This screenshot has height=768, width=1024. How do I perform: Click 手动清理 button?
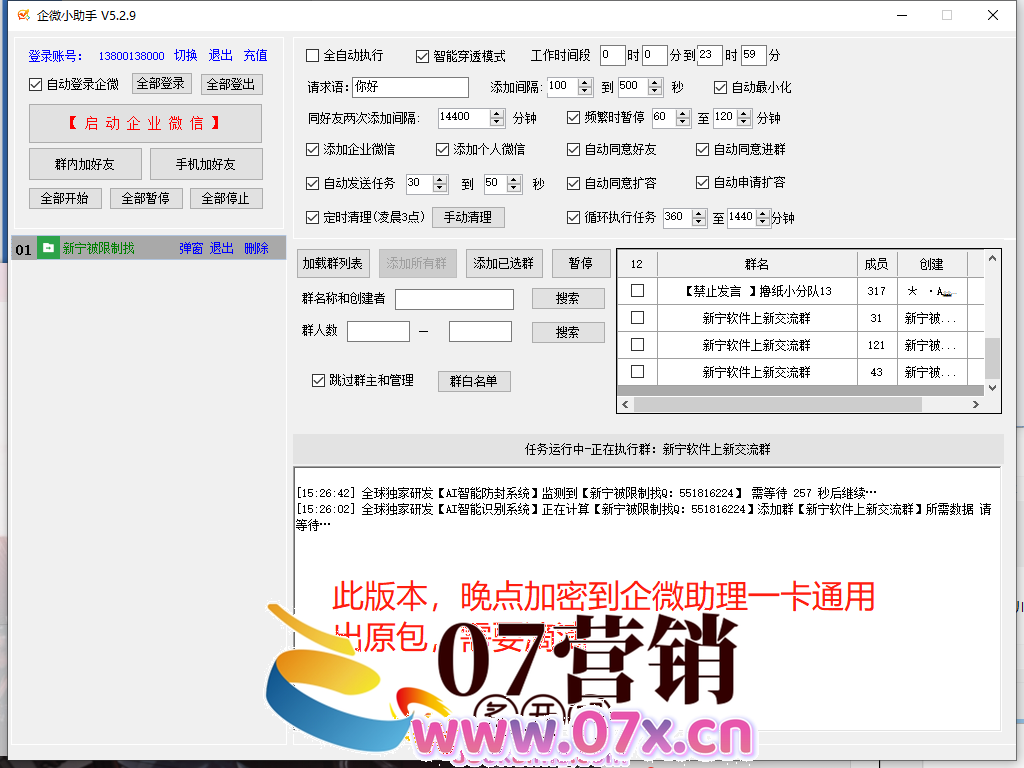tap(468, 217)
